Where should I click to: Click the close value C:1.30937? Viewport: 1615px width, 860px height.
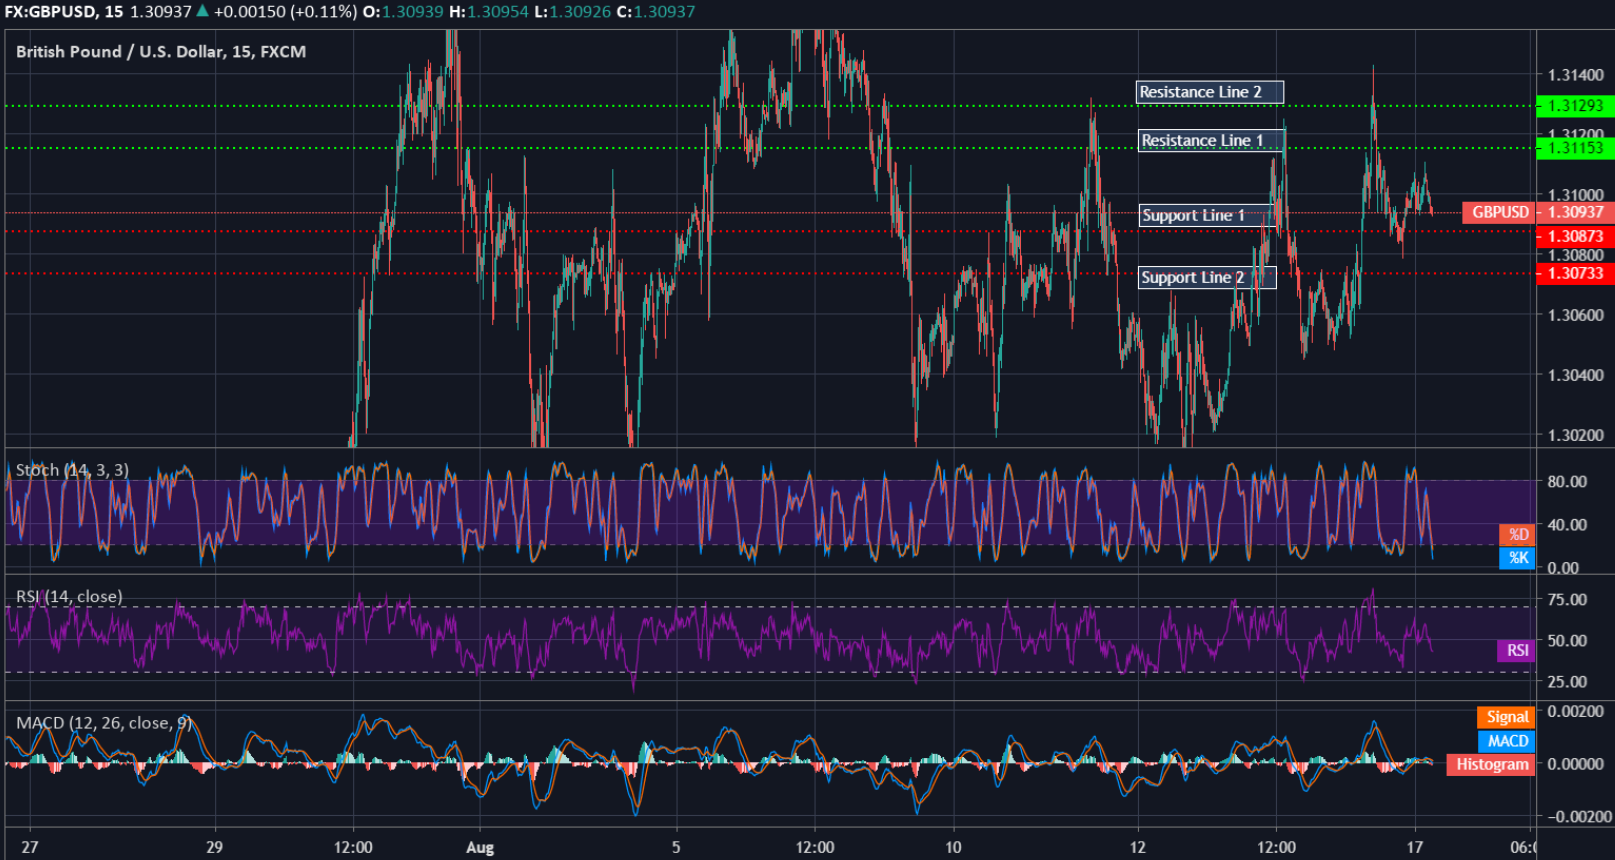(x=655, y=11)
